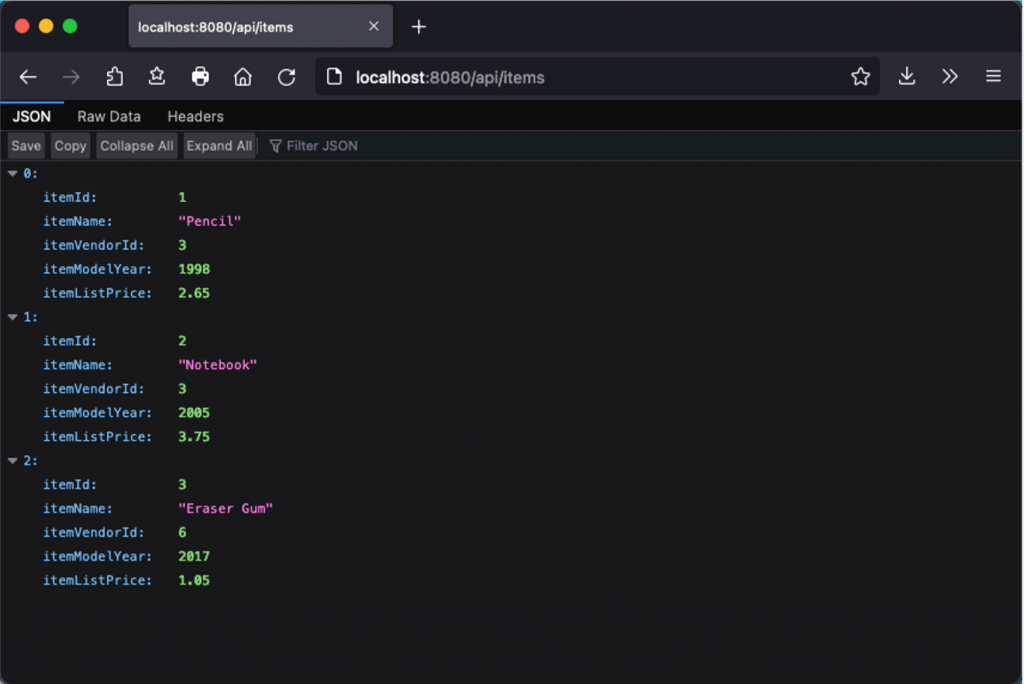1024x684 pixels.
Task: Click the itemName key under item 0
Action: point(78,221)
